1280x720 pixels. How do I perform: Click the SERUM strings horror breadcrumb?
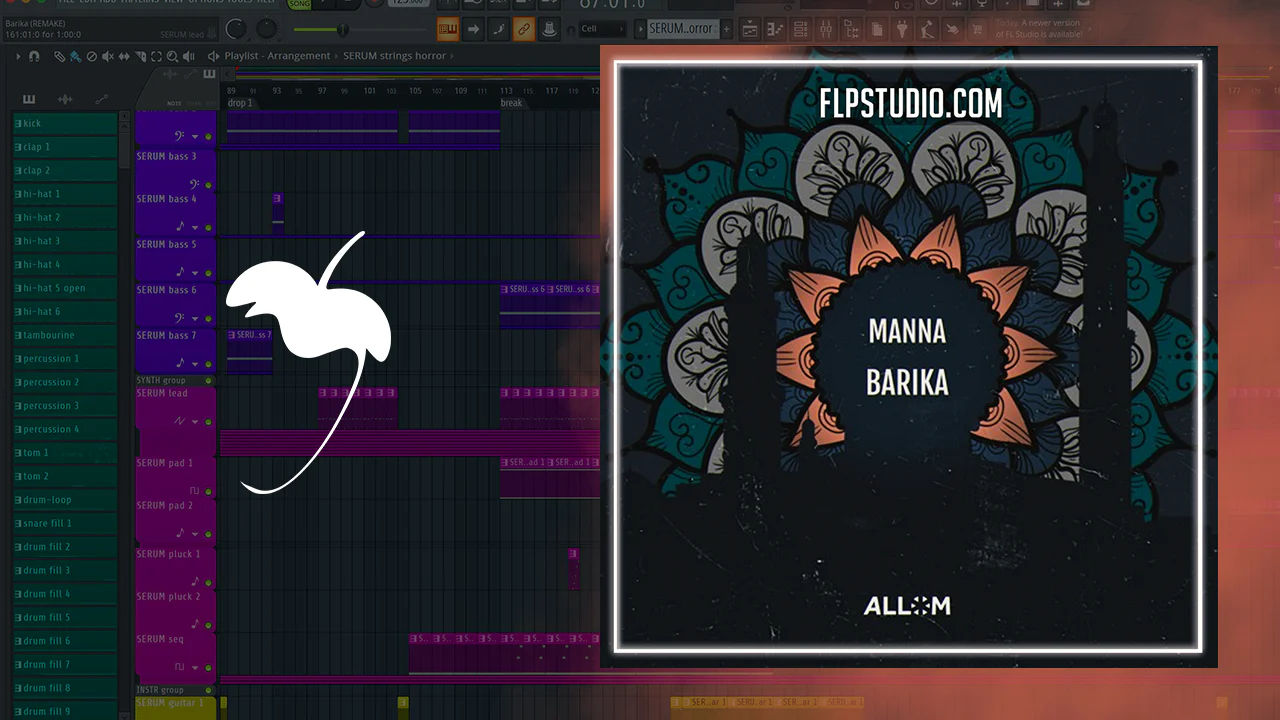point(394,56)
